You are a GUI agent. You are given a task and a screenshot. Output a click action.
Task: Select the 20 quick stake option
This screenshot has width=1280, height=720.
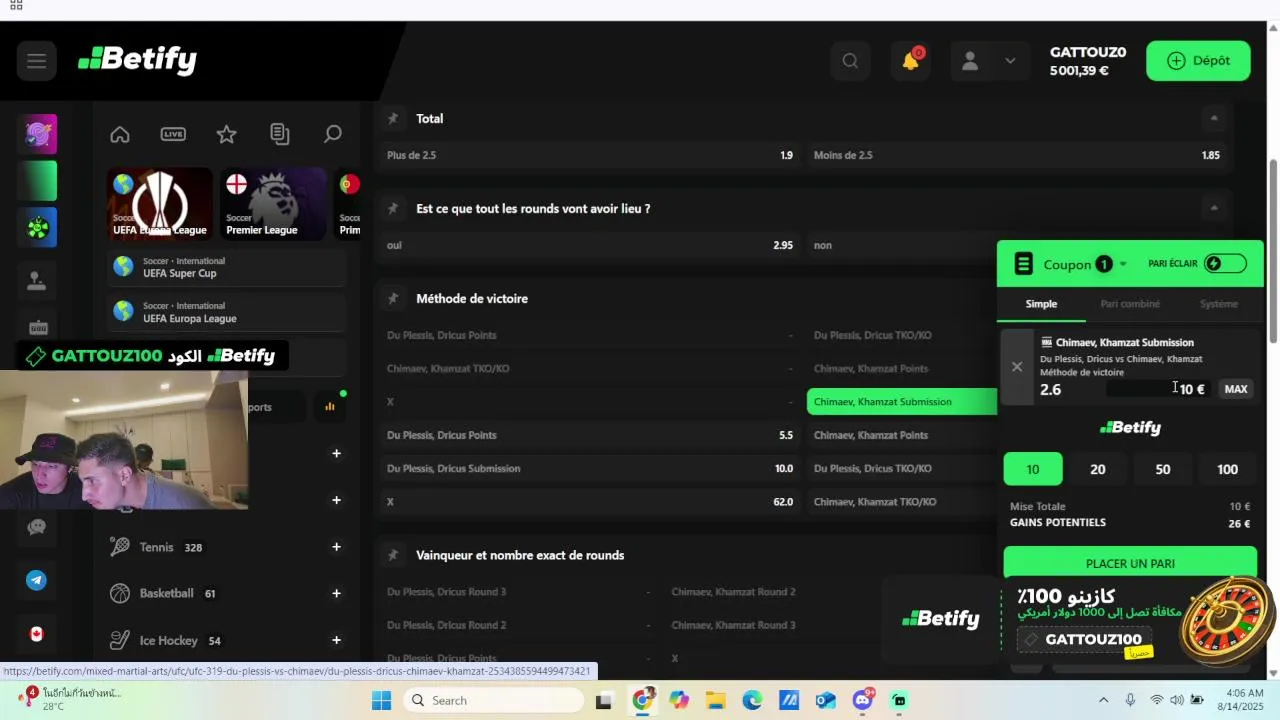click(1098, 469)
